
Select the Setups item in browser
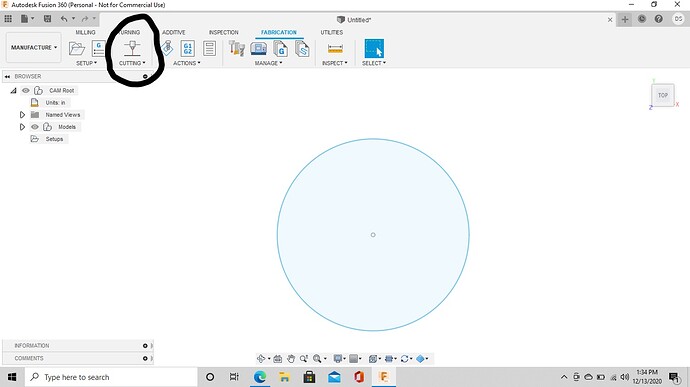click(x=54, y=139)
